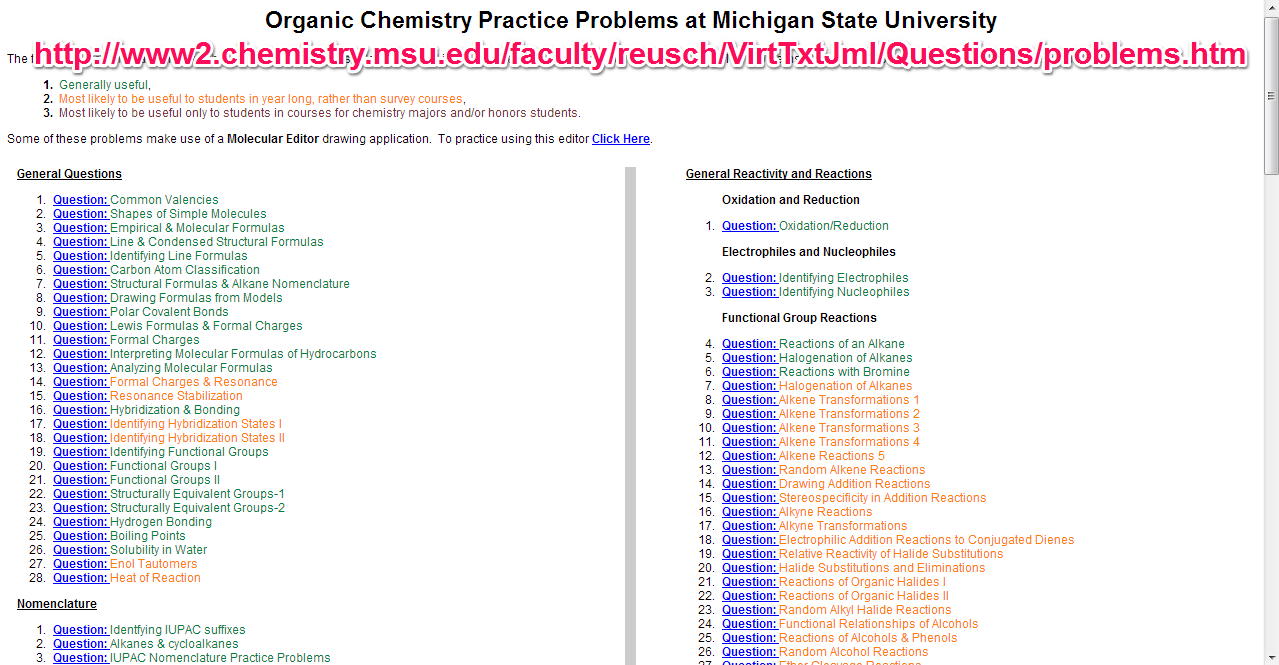Select Question link for Identifying Electrophiles
Screen dimensions: 1279x665
click(x=749, y=278)
